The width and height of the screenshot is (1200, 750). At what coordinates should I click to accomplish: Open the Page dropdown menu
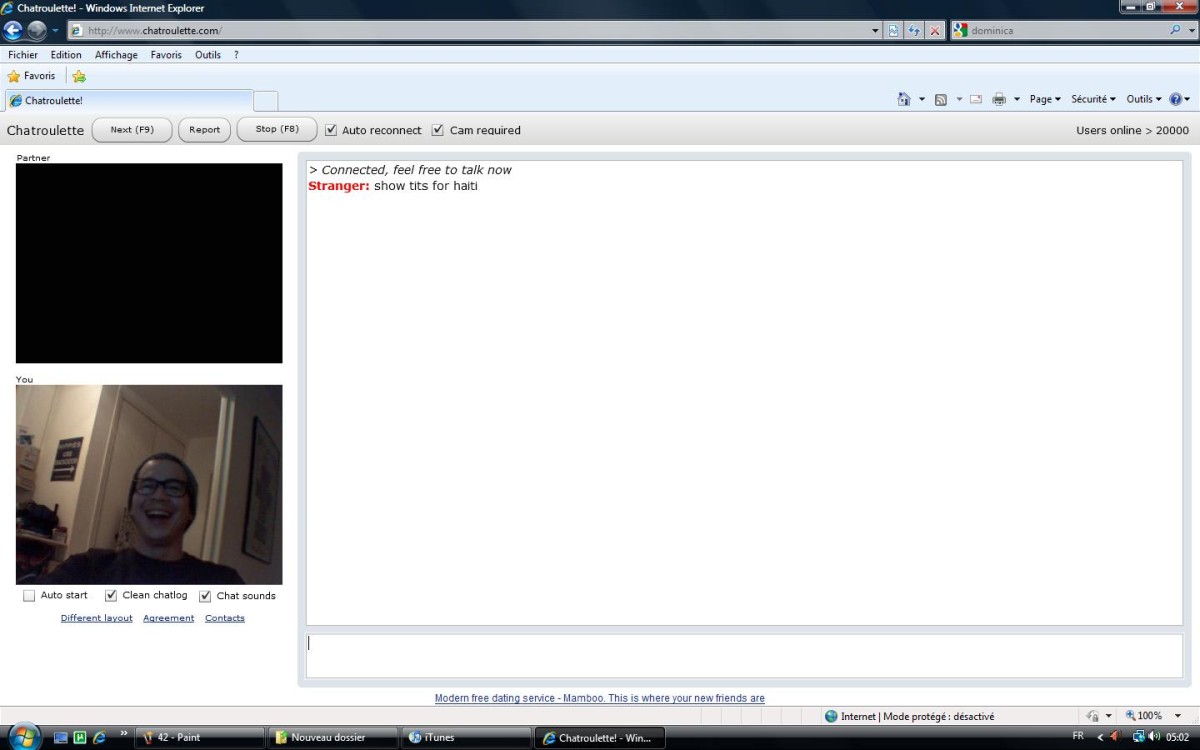1045,99
